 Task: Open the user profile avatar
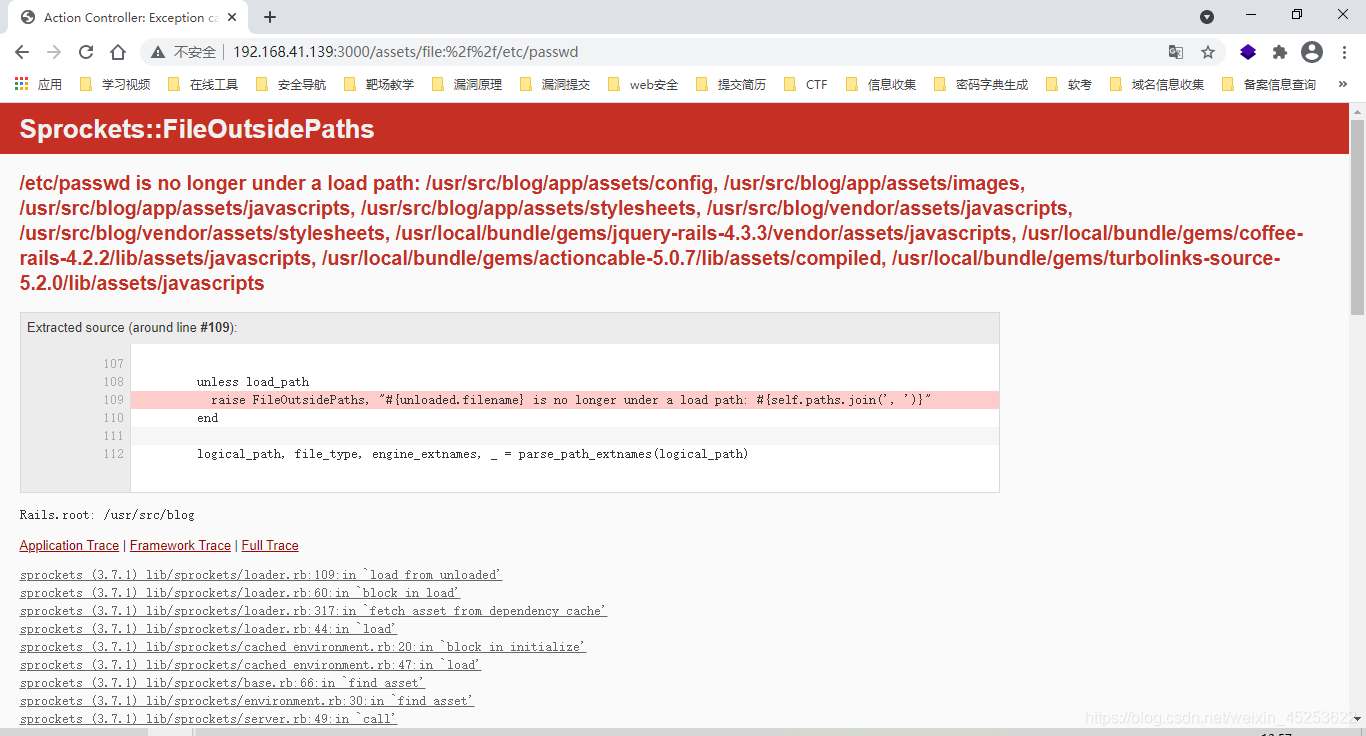coord(1312,52)
